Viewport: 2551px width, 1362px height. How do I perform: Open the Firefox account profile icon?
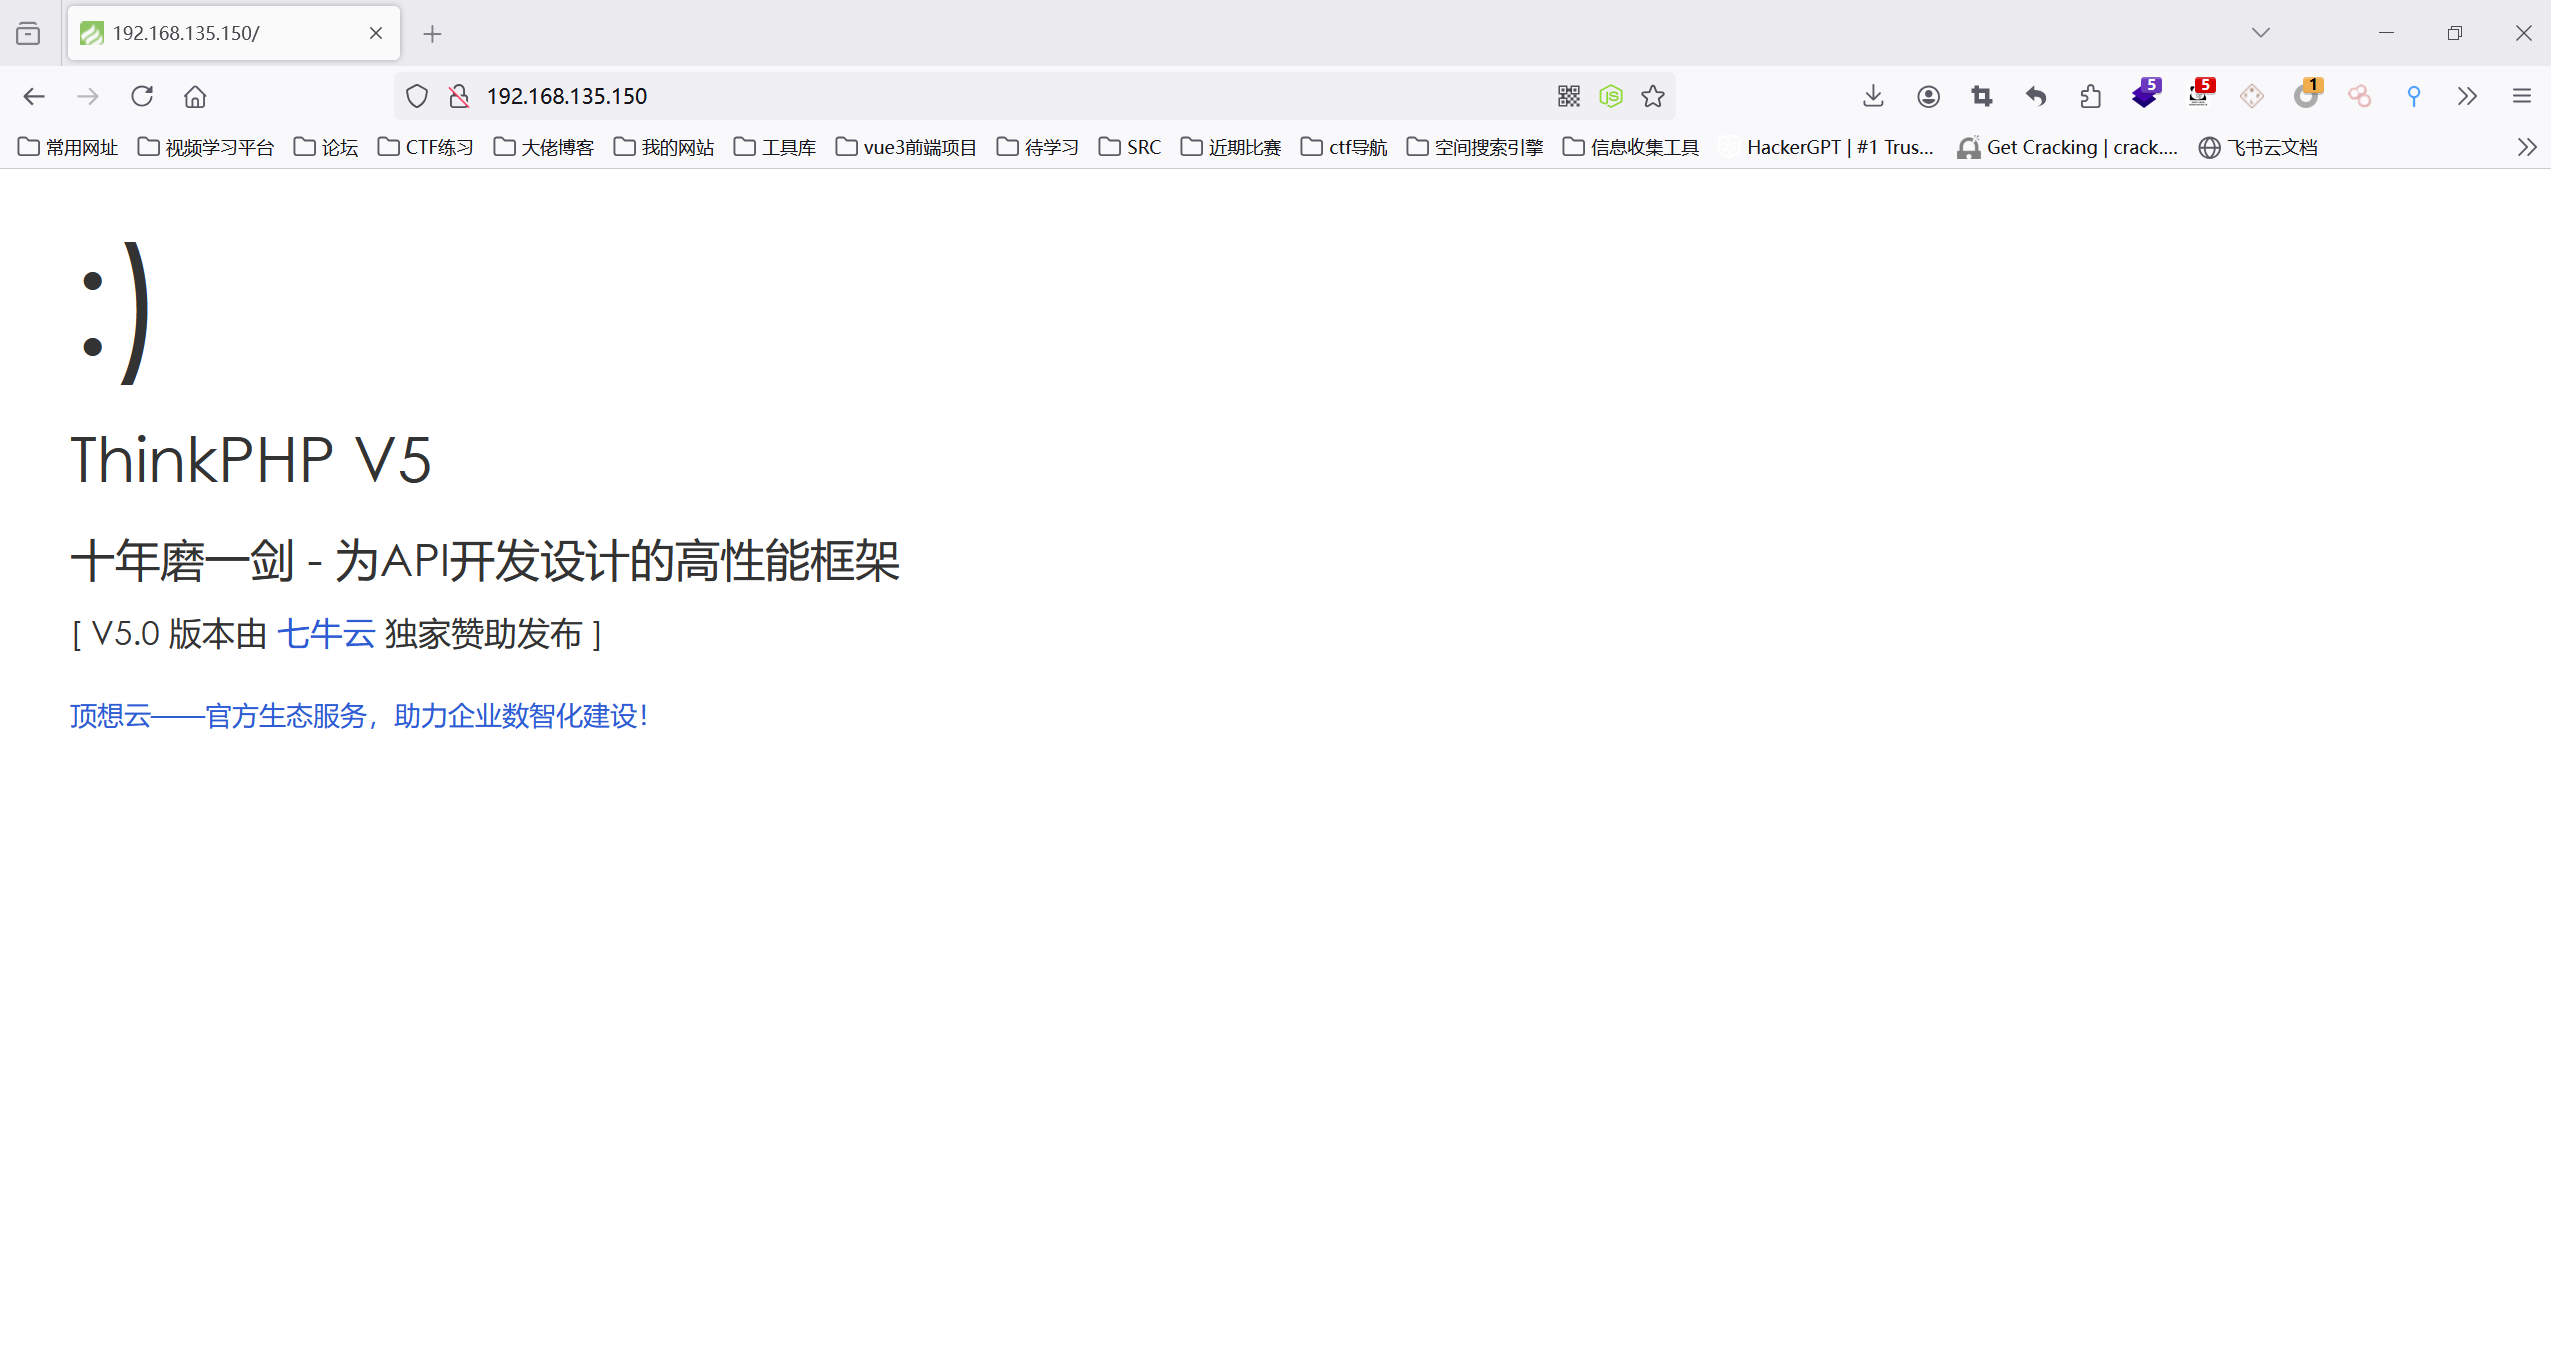tap(1928, 96)
